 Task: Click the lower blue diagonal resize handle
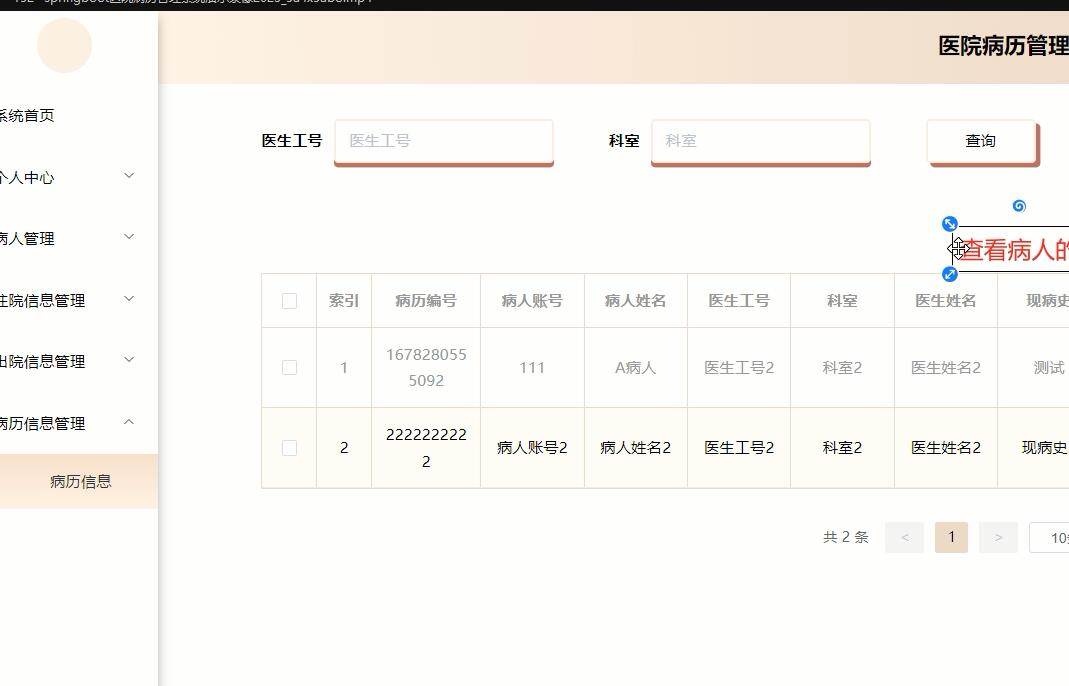coord(950,273)
